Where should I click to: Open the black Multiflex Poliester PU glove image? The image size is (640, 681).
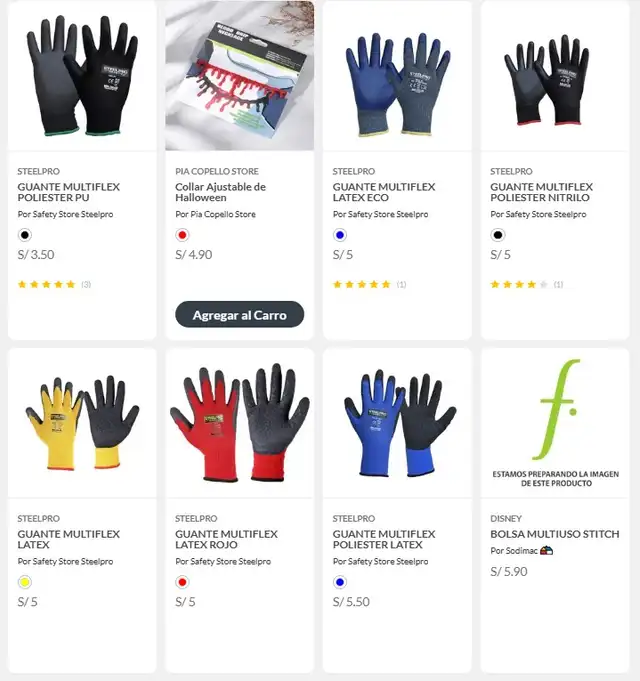tap(82, 76)
